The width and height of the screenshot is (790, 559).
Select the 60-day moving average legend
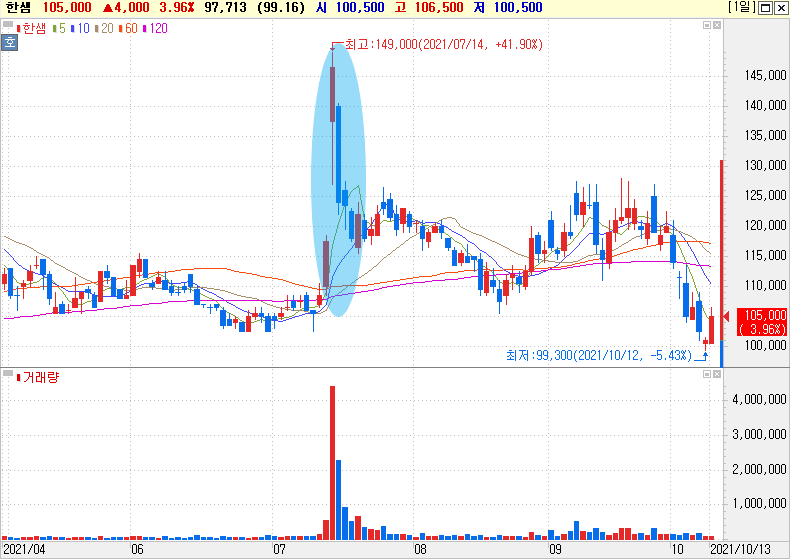tap(128, 29)
